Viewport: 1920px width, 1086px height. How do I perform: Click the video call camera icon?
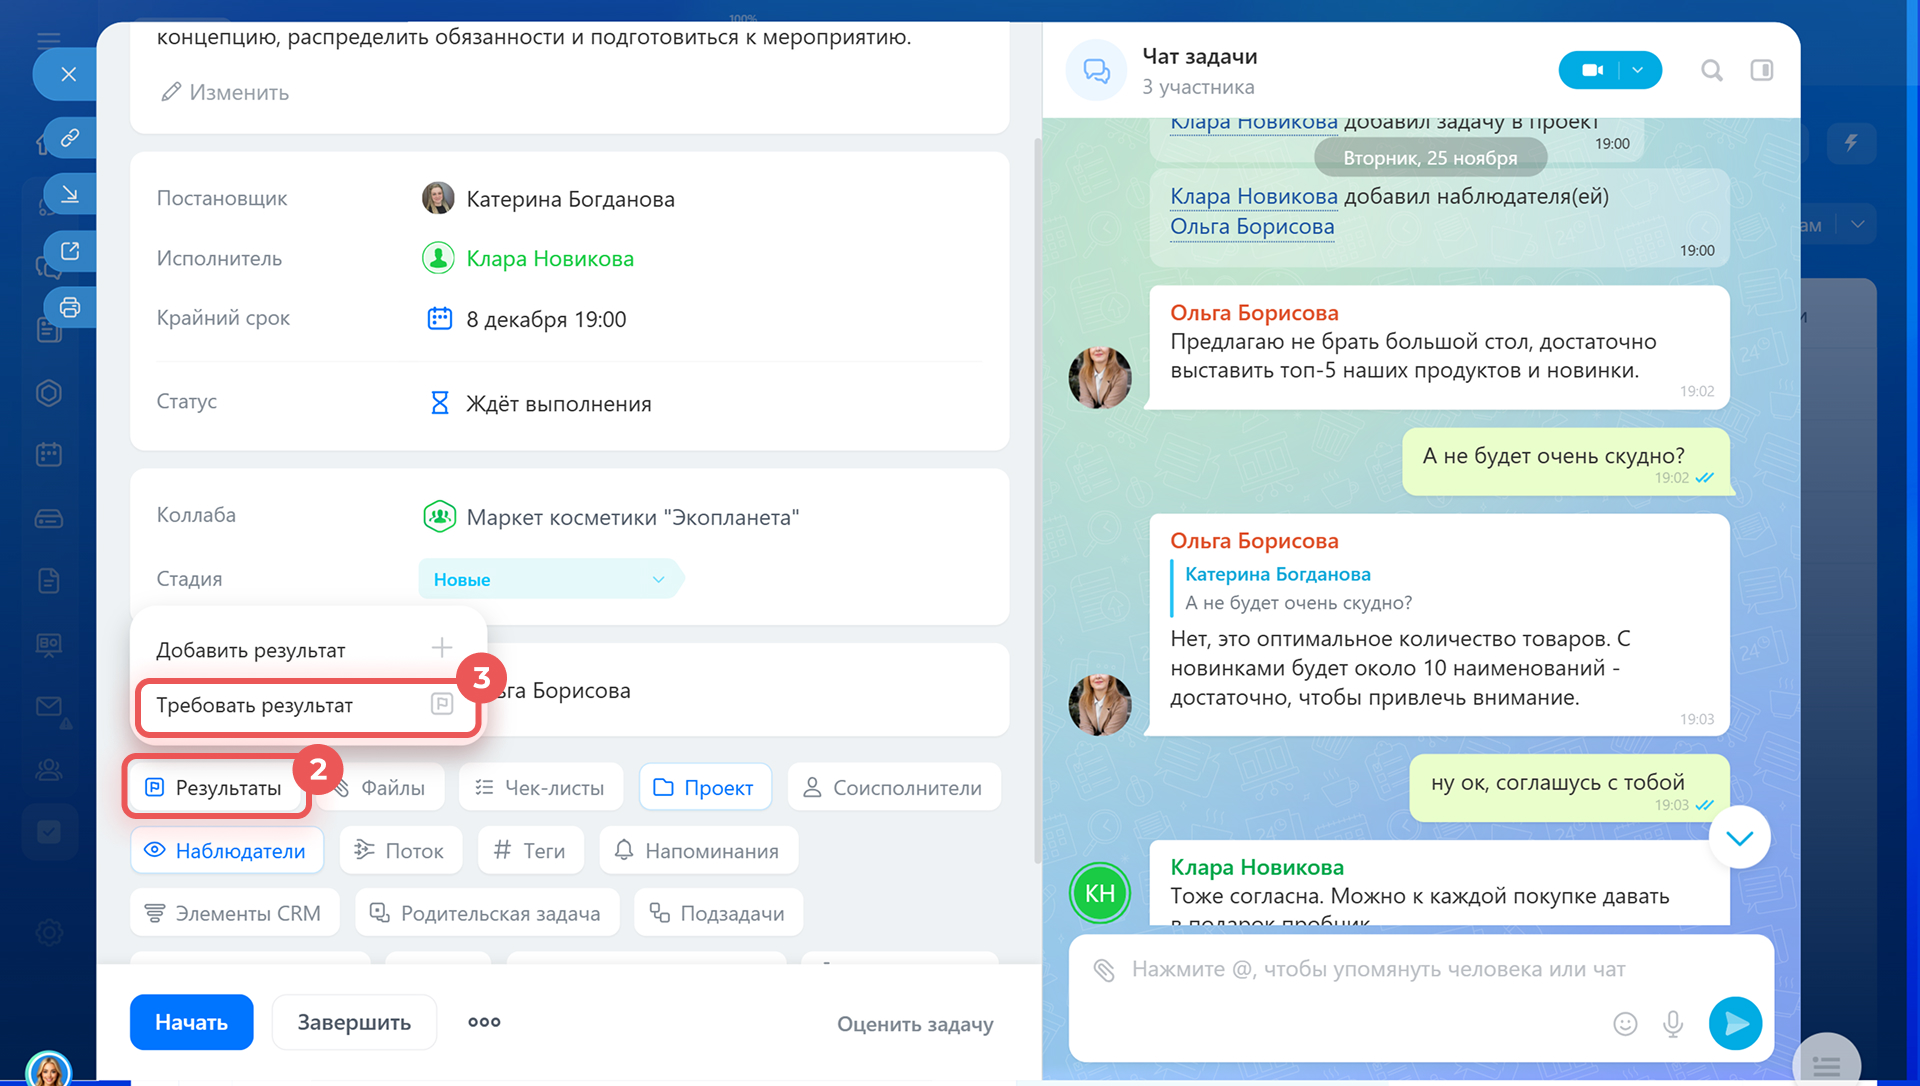click(1592, 70)
